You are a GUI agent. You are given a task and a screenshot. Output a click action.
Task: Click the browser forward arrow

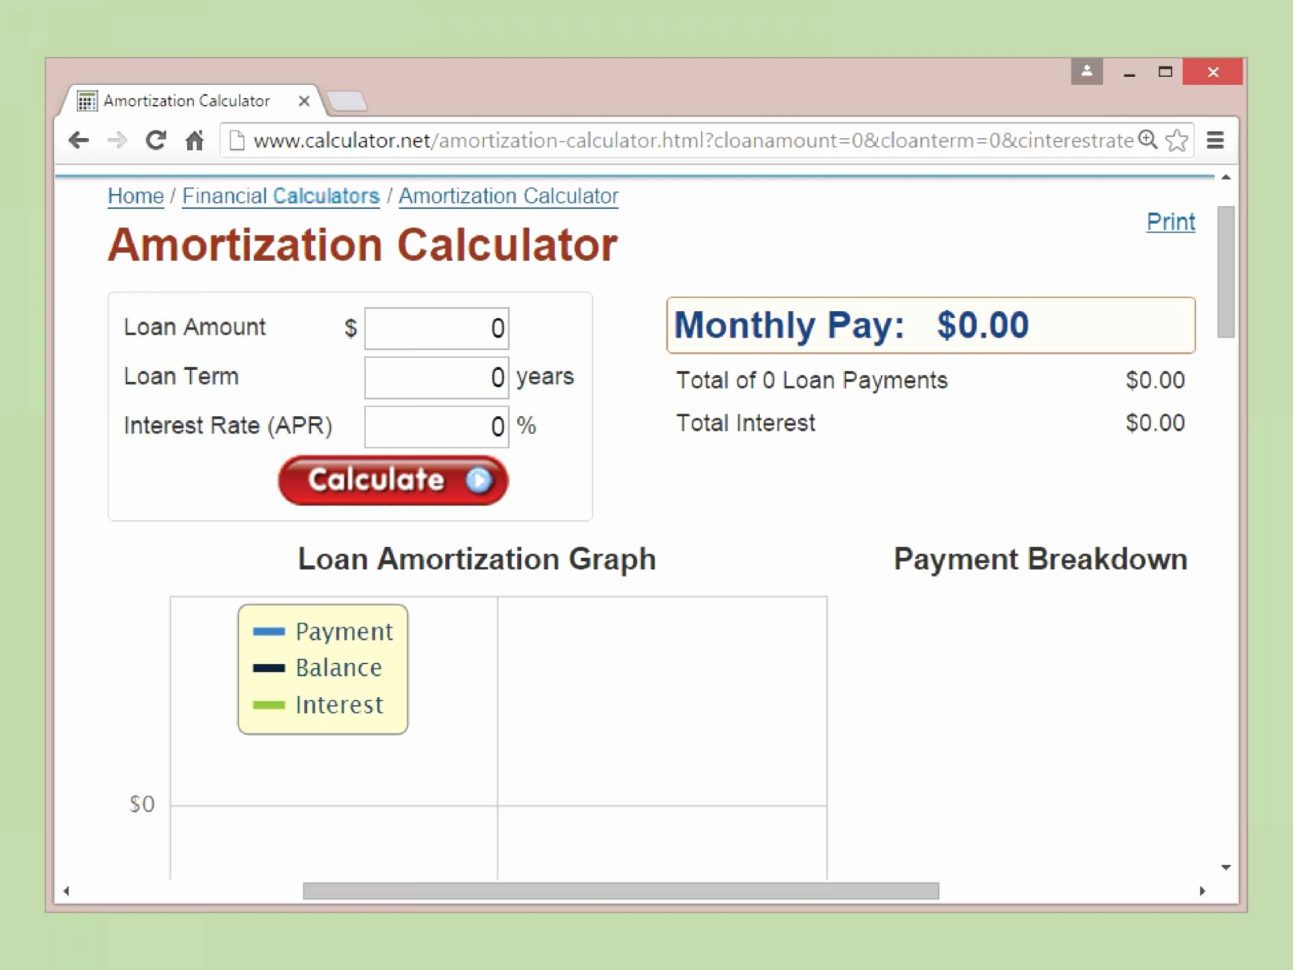(x=117, y=140)
